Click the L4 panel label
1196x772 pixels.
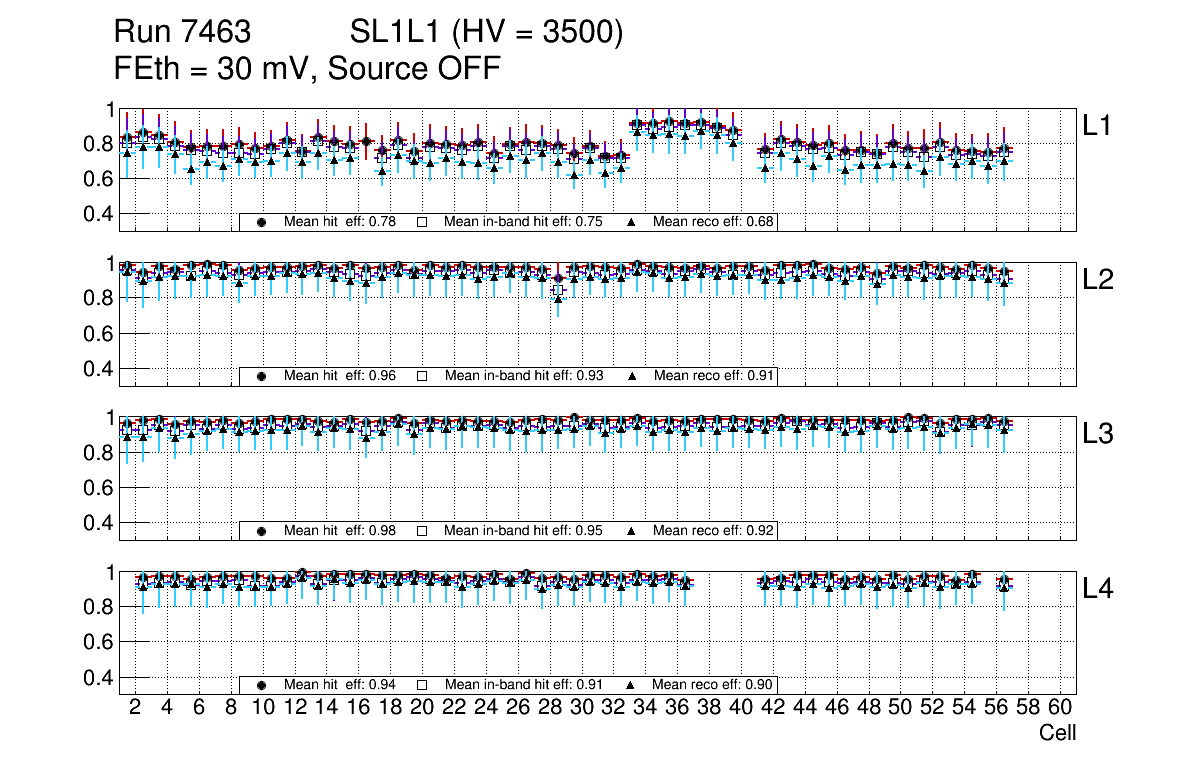click(x=1098, y=589)
